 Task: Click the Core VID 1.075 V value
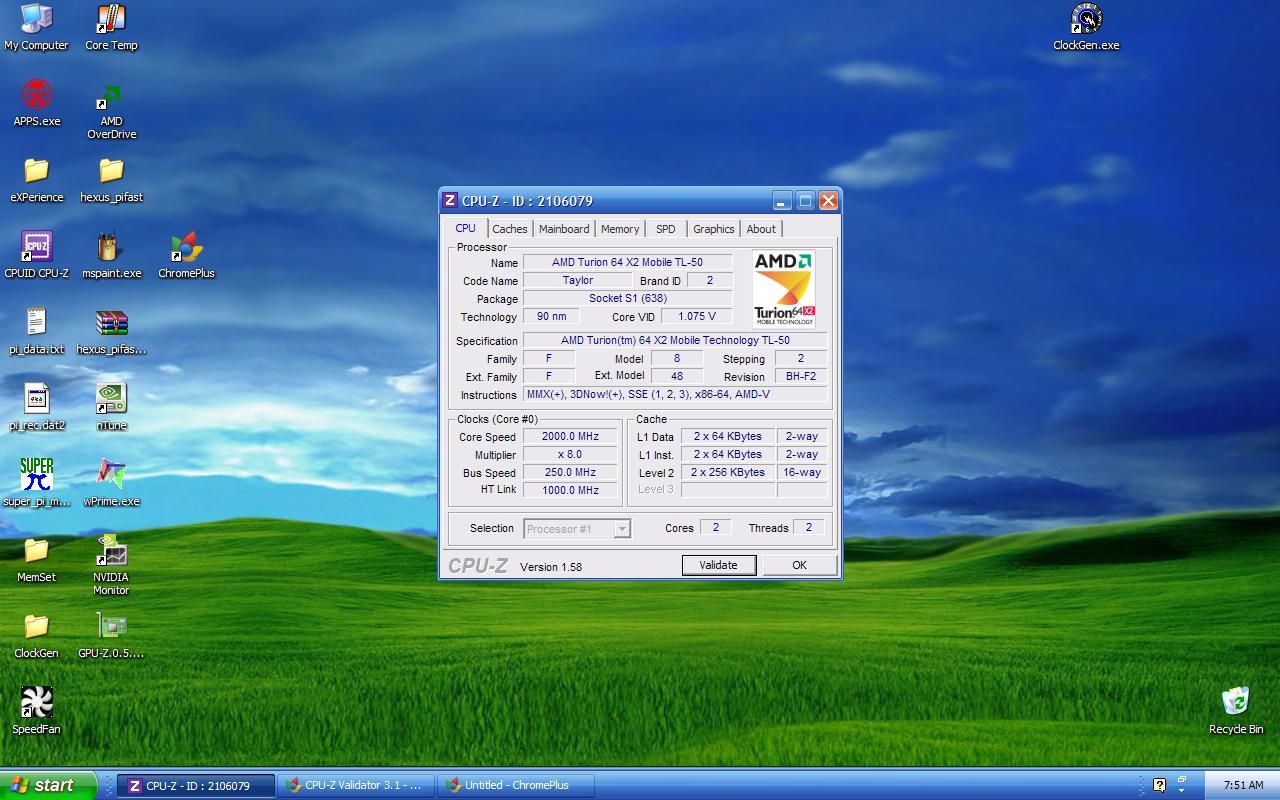697,316
